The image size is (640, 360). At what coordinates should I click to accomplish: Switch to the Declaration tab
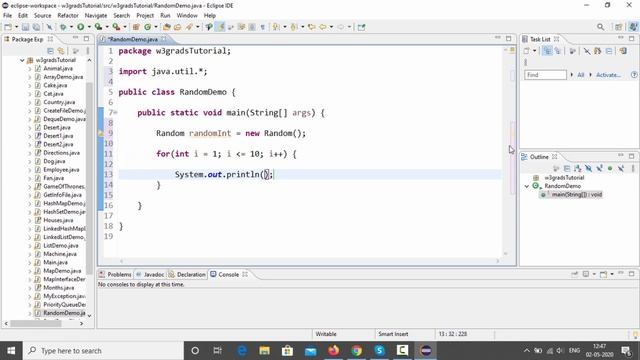coord(187,274)
